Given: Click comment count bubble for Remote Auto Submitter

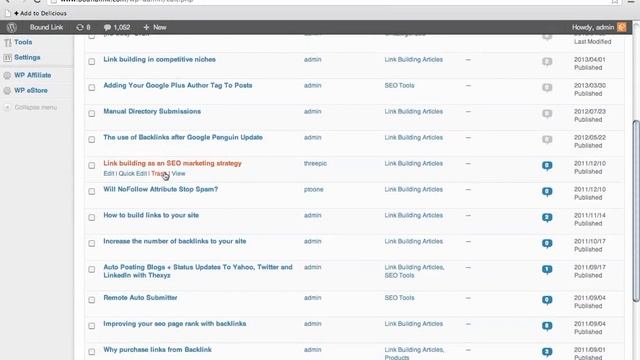Looking at the screenshot, I should tap(547, 300).
